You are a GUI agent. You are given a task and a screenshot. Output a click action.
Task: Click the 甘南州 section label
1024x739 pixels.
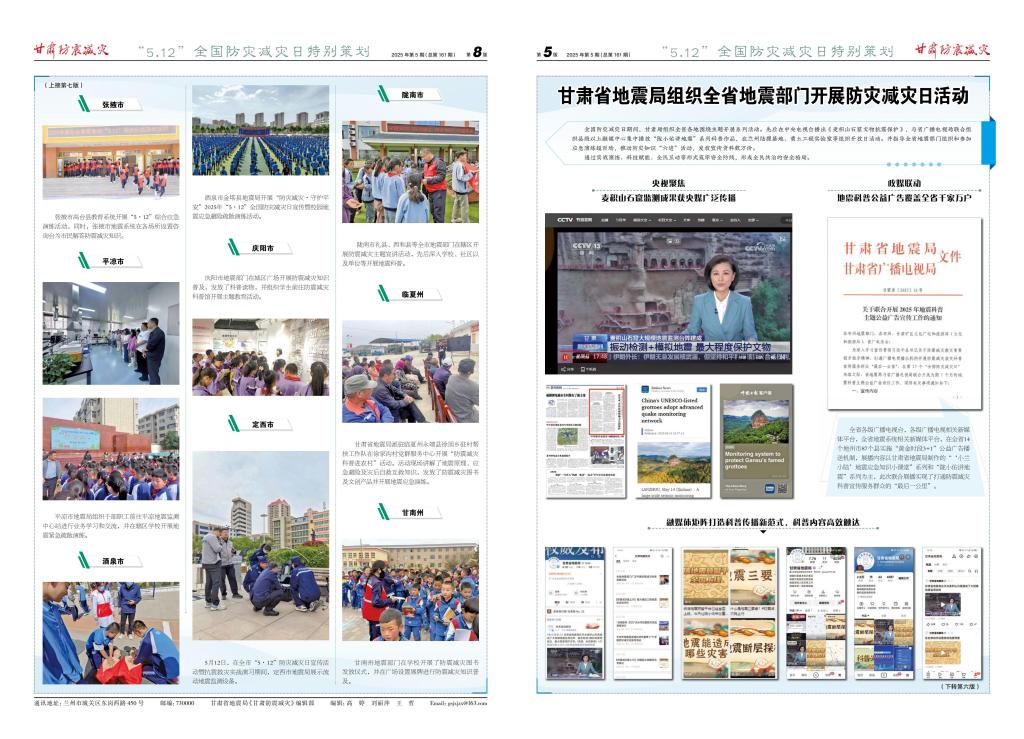tap(411, 512)
